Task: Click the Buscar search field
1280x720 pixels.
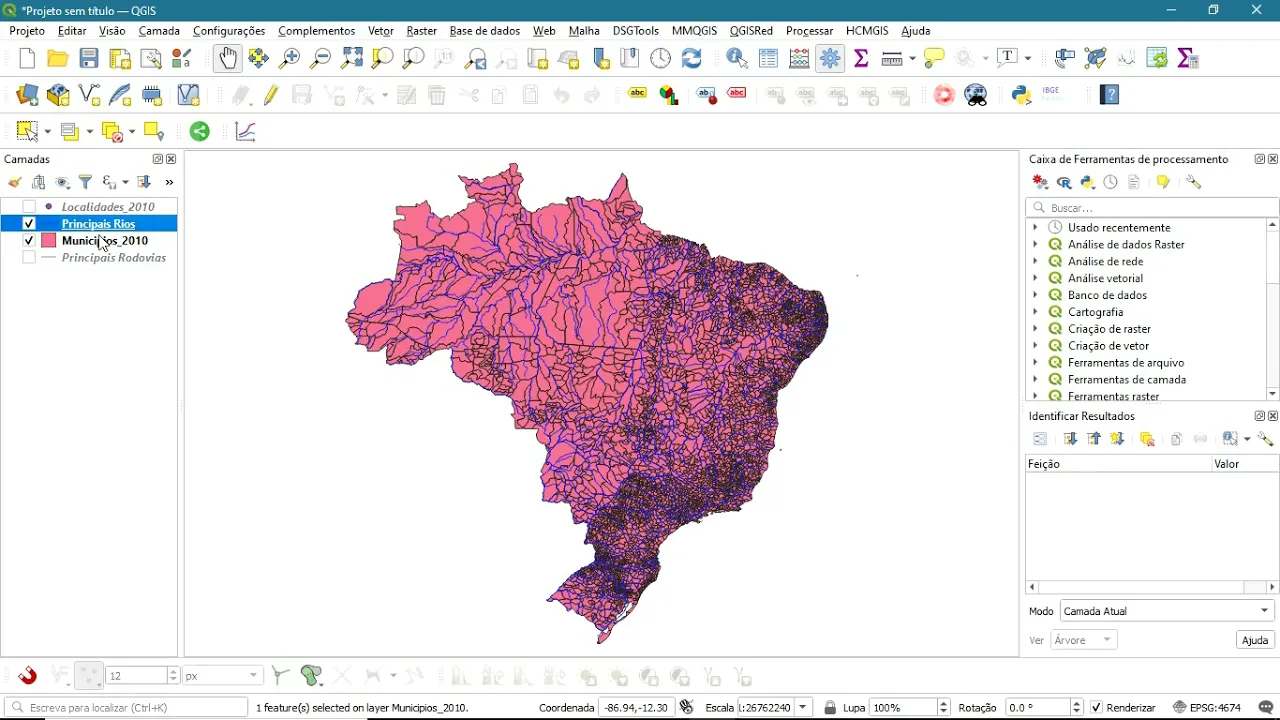Action: point(1152,208)
